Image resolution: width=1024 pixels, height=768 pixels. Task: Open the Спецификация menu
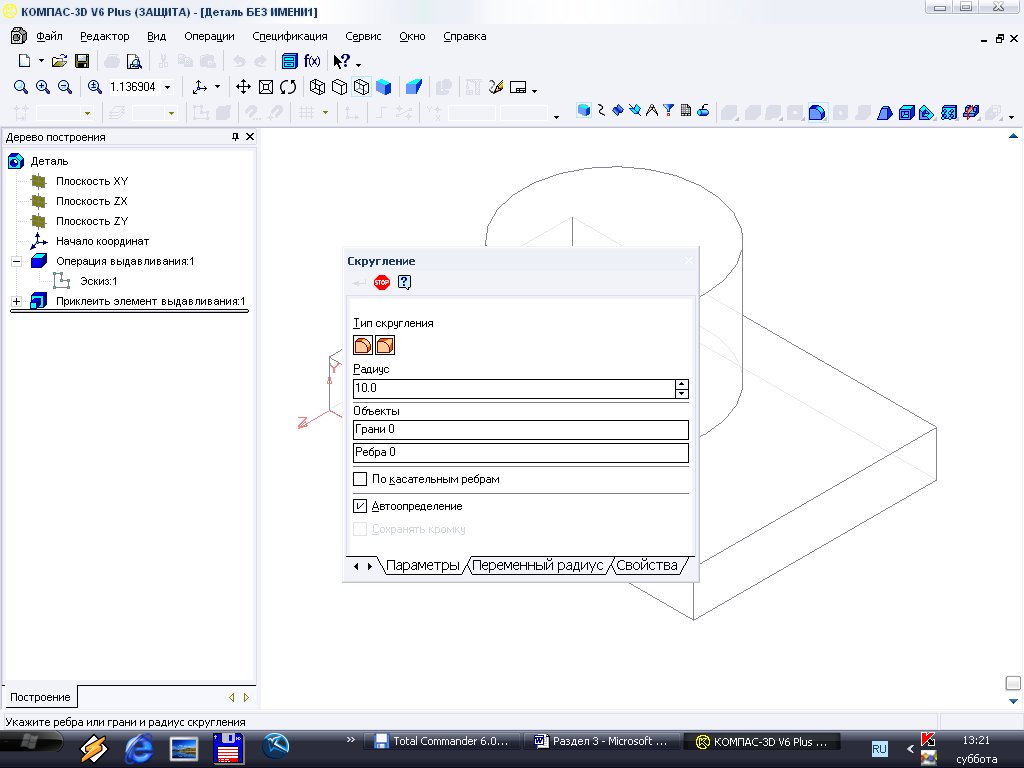pos(290,37)
